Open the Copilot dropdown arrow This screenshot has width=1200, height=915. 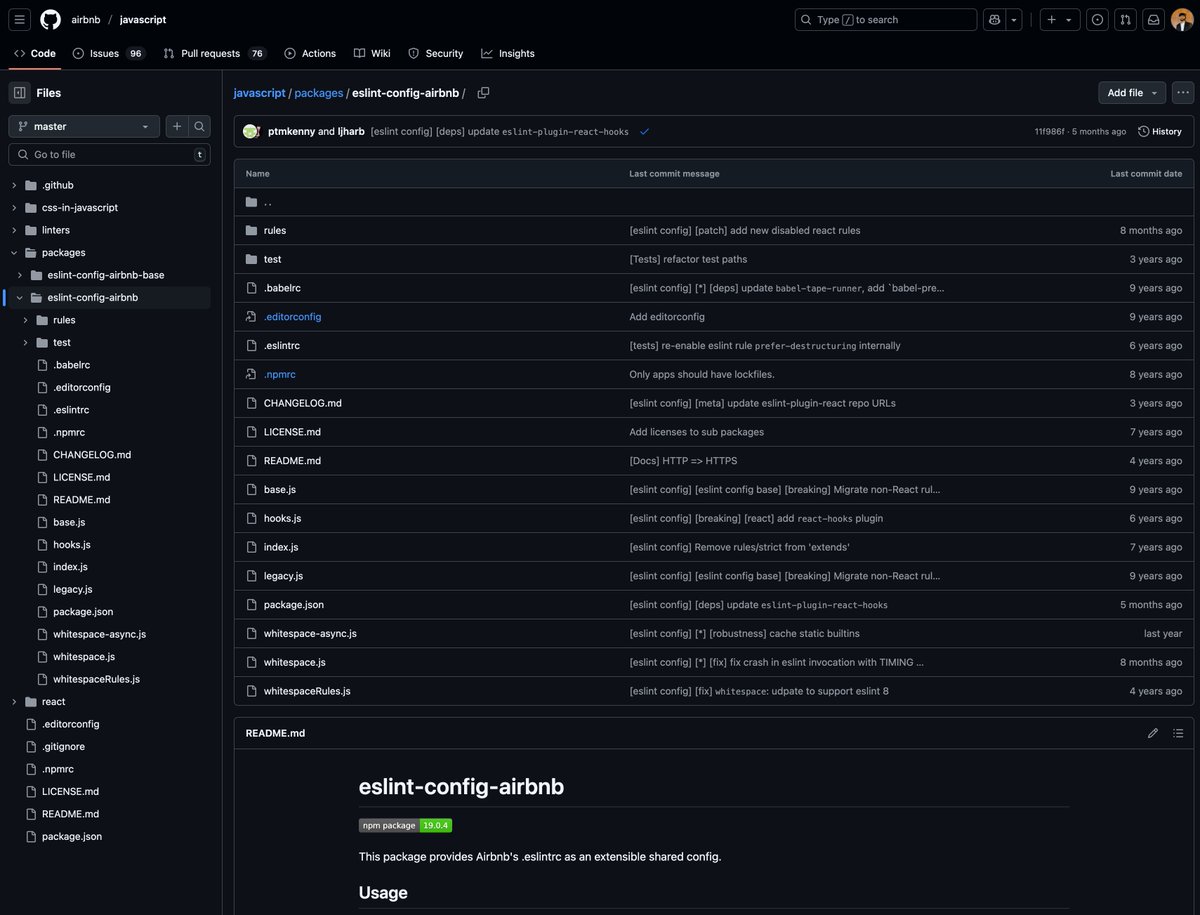tap(1014, 19)
